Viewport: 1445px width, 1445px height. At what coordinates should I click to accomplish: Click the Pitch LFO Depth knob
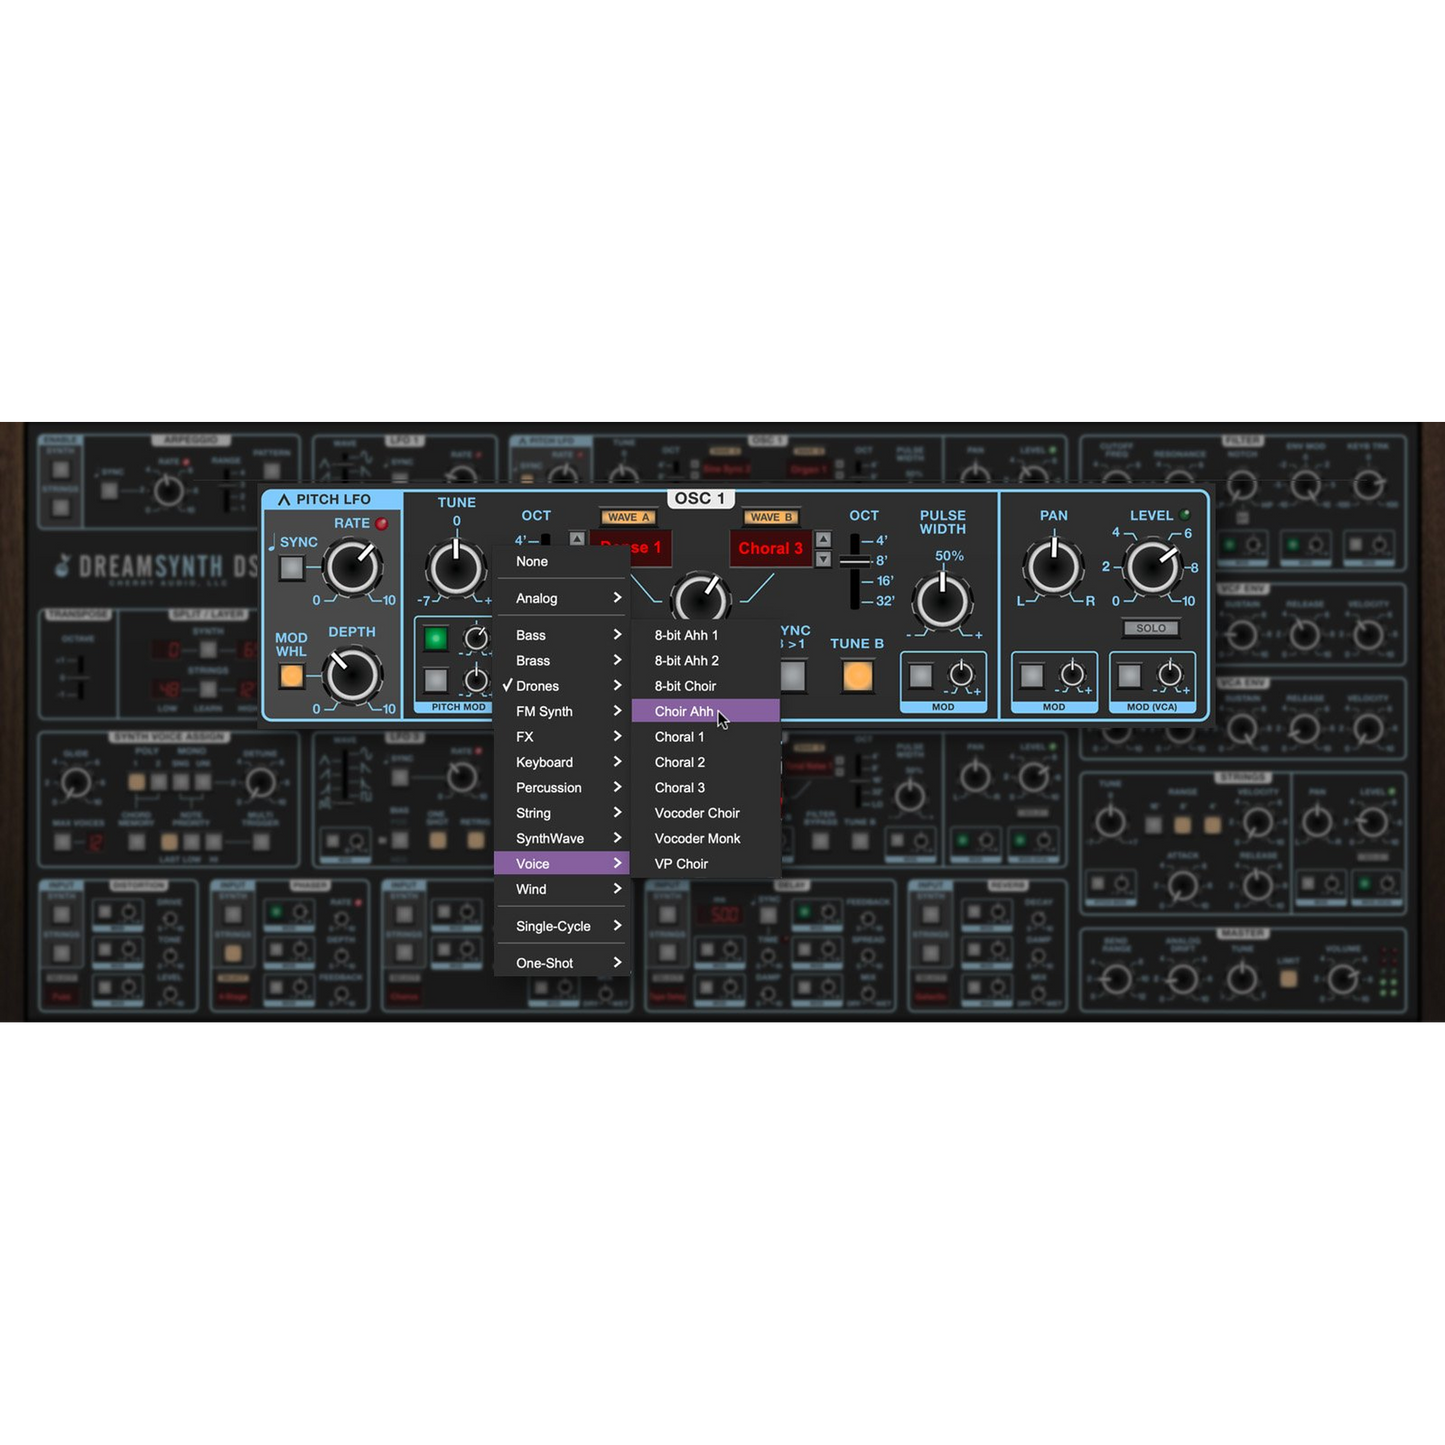point(352,675)
